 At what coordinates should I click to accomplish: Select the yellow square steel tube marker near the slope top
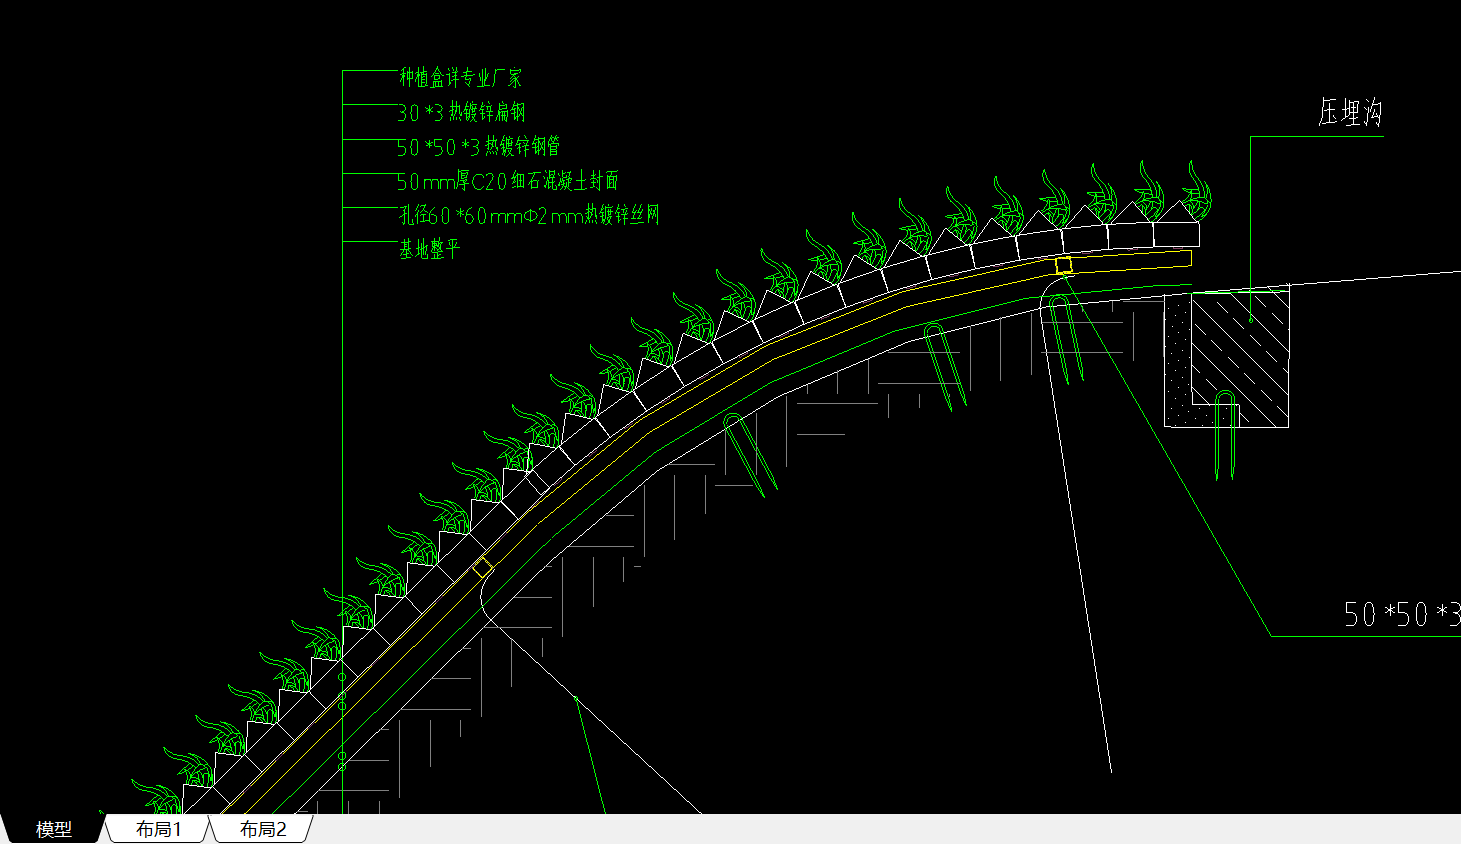click(x=1064, y=265)
